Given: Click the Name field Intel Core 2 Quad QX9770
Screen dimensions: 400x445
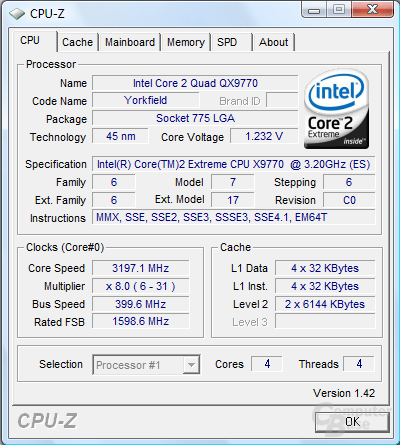Looking at the screenshot, I should coord(195,83).
